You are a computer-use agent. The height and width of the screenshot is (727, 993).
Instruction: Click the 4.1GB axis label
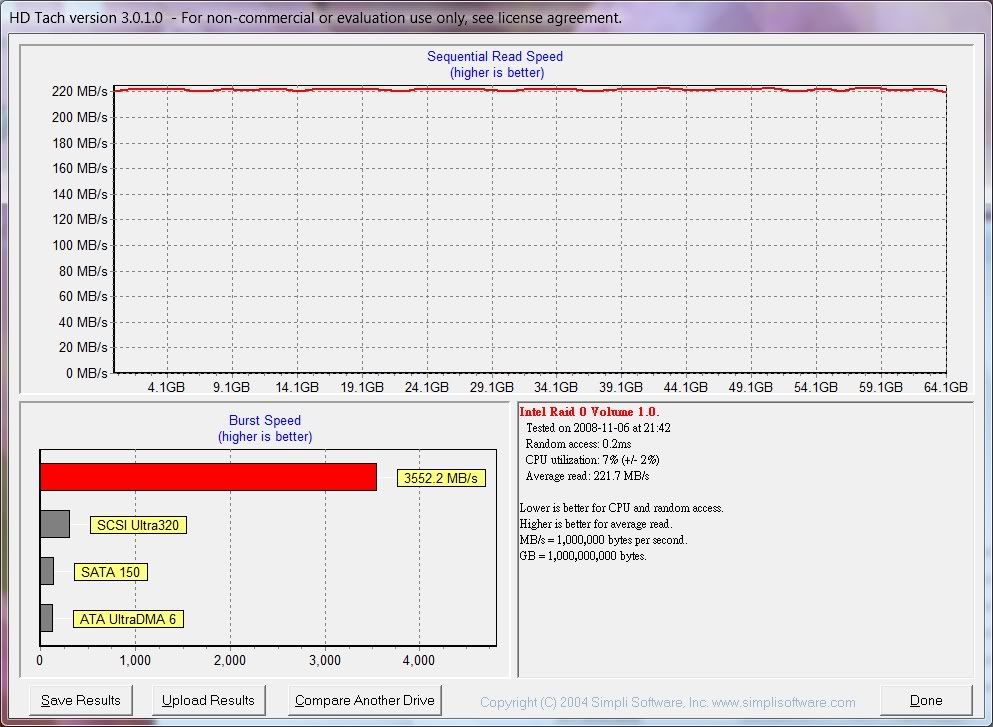[x=166, y=387]
